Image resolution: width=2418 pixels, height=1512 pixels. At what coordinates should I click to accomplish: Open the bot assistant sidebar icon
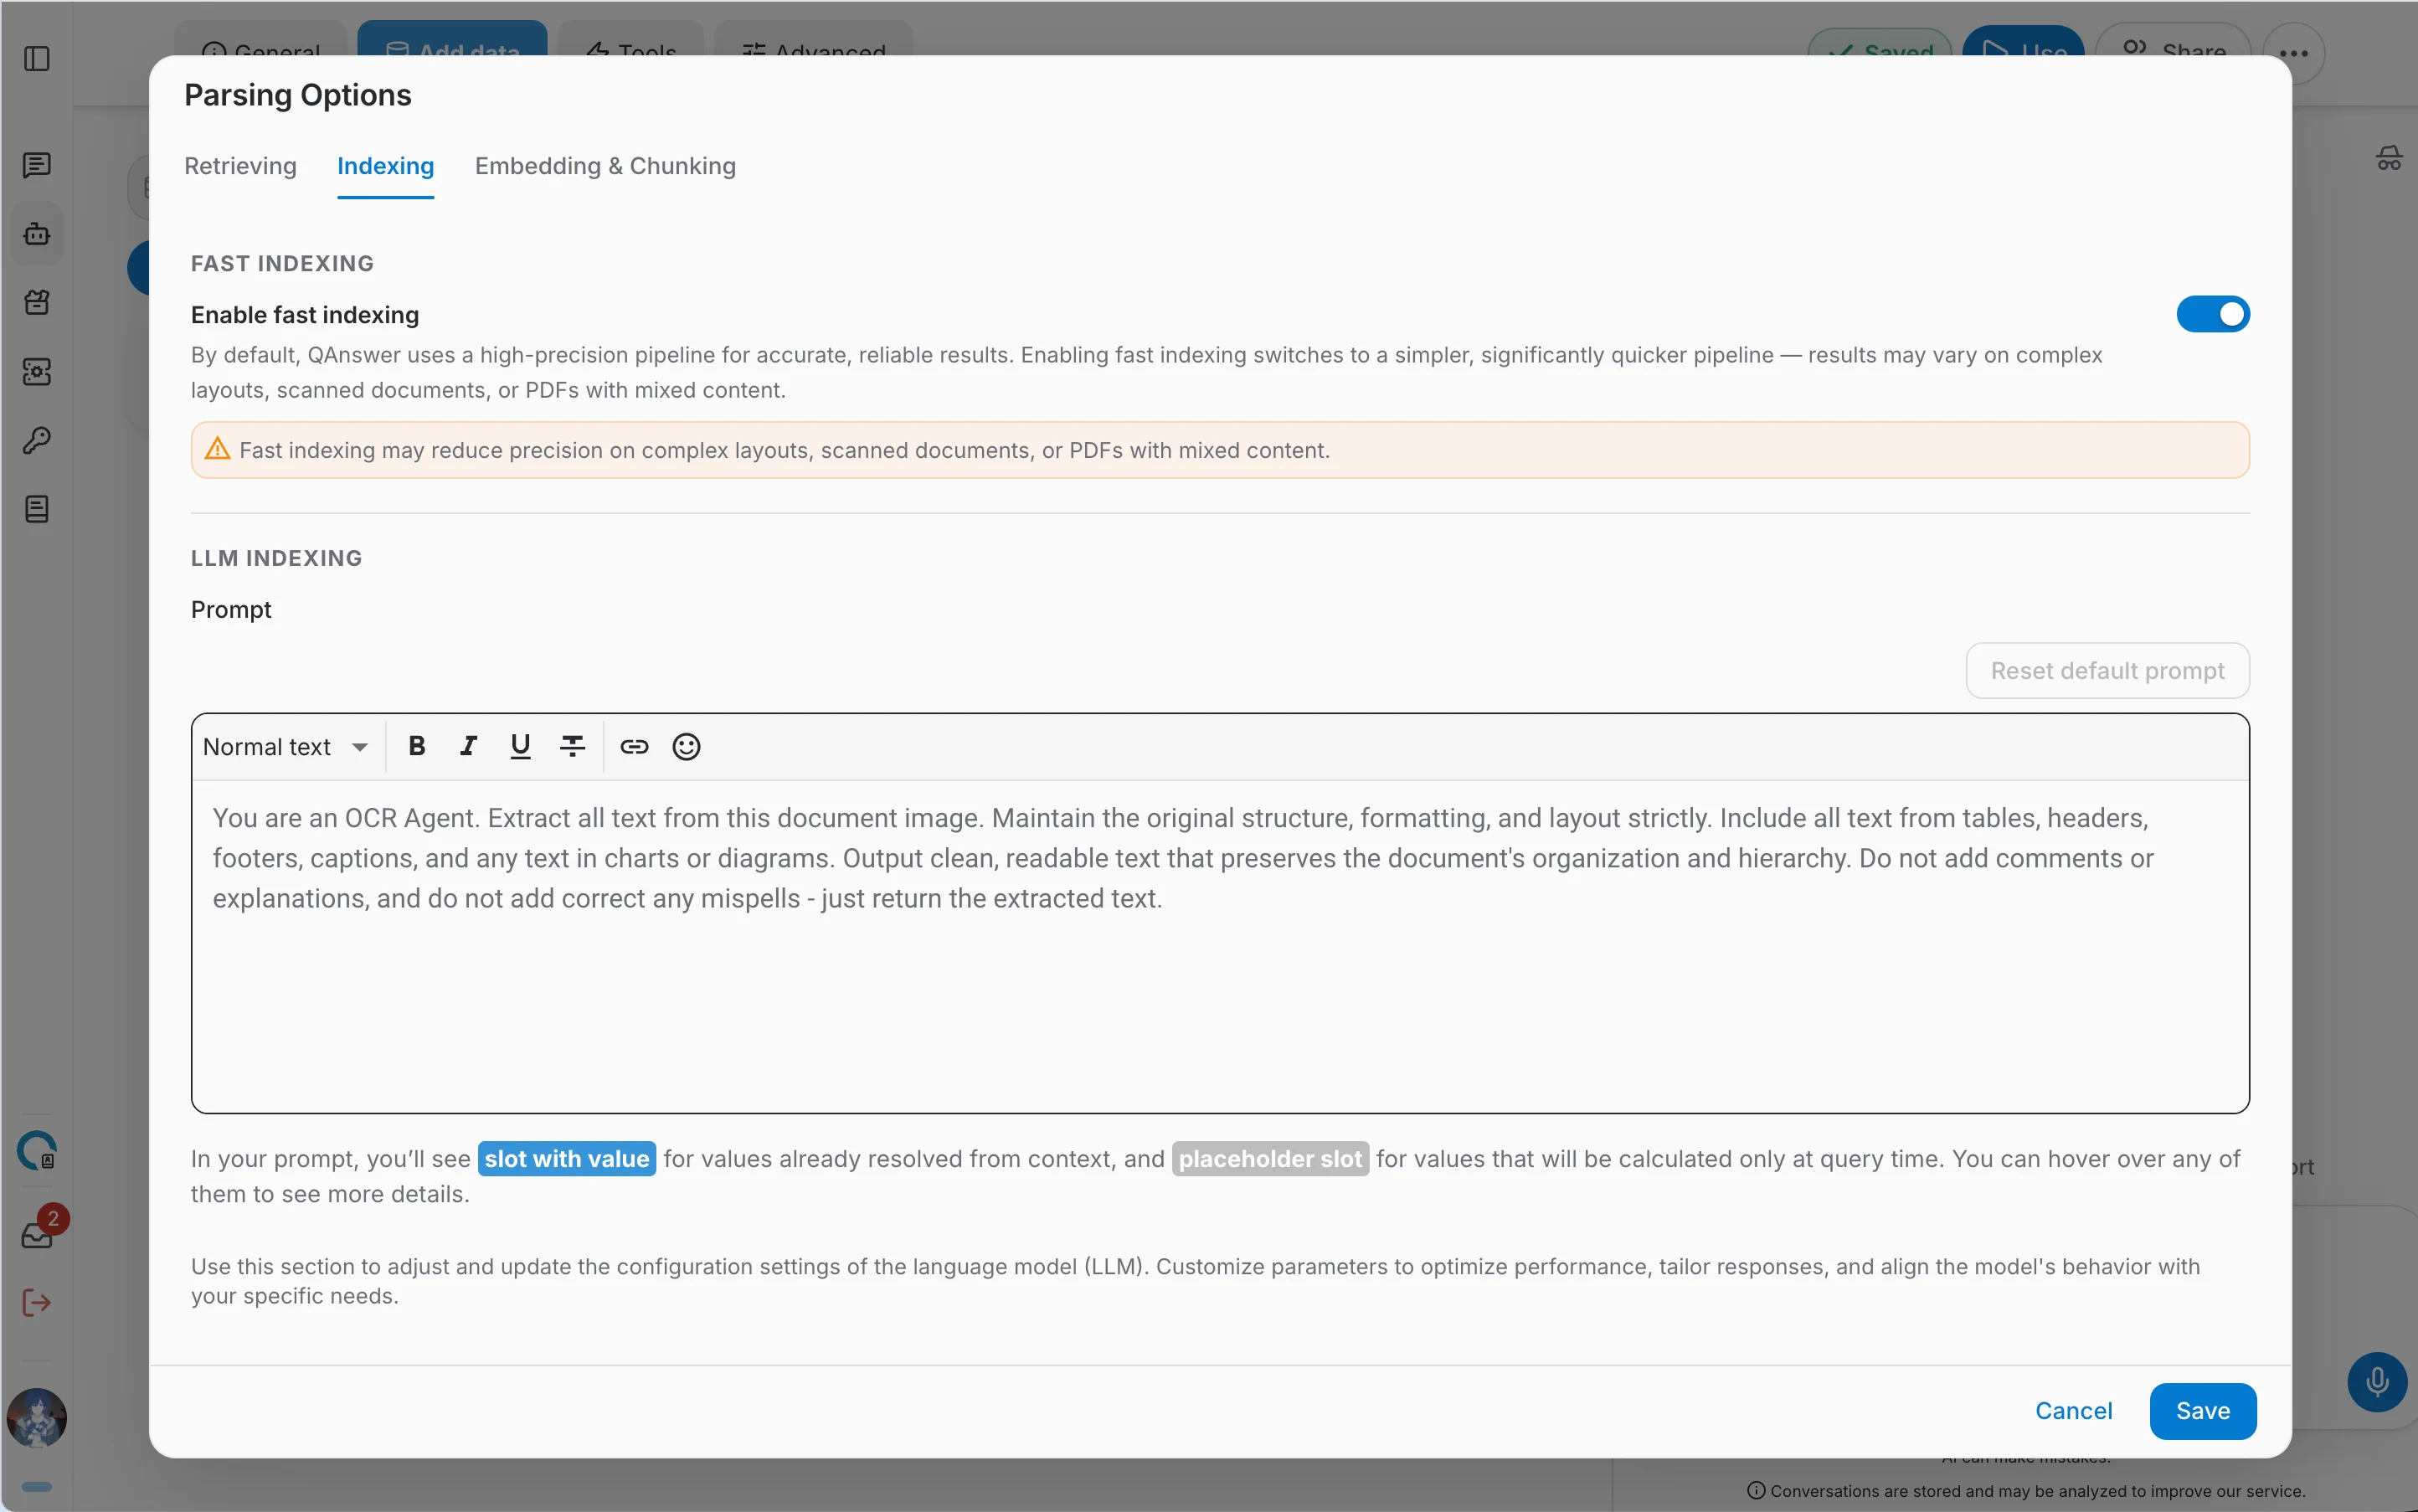click(x=37, y=234)
